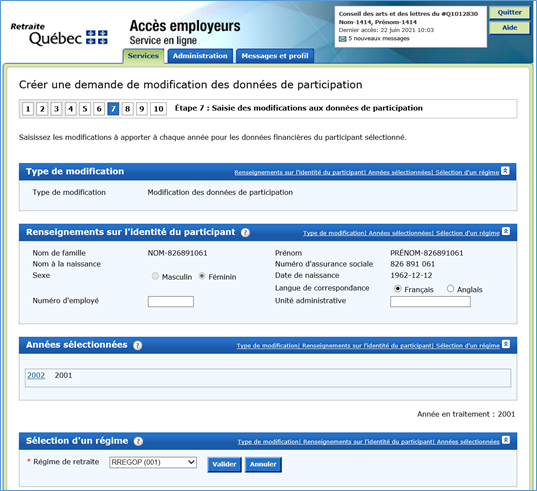537x491 pixels.
Task: Open the Messages et profil tab
Action: click(275, 56)
